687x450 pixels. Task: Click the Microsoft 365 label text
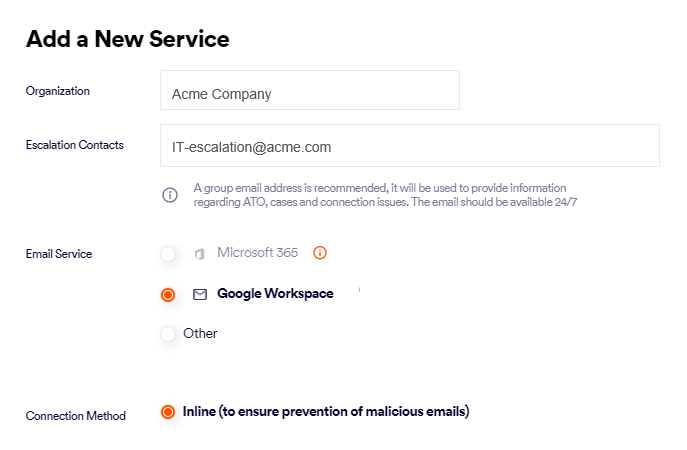pyautogui.click(x=257, y=253)
